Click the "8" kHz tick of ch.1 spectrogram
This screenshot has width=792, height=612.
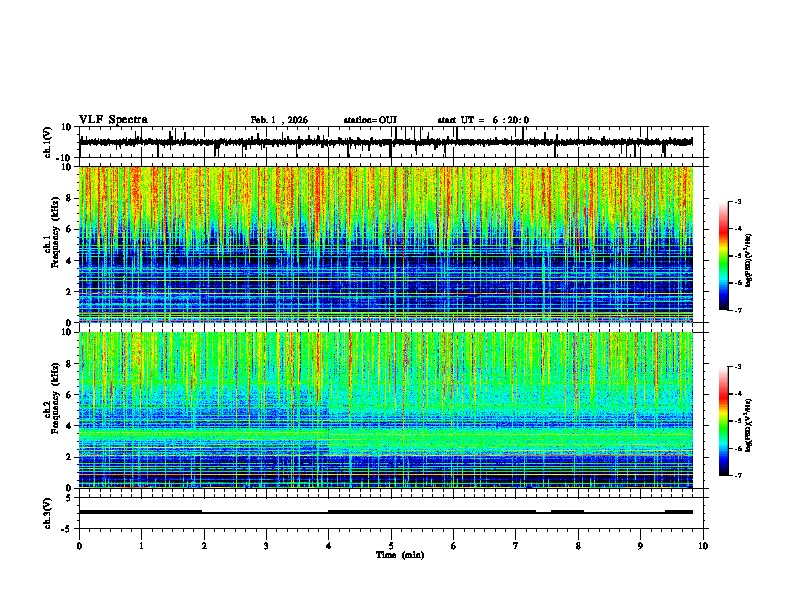[x=70, y=198]
